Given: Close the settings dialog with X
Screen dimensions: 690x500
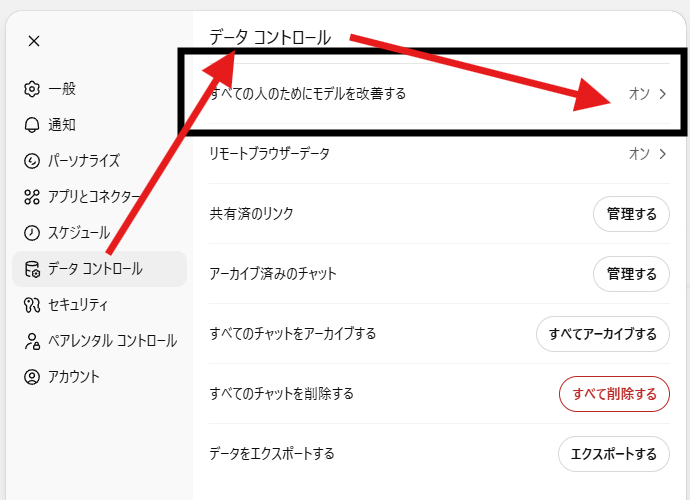Looking at the screenshot, I should click(x=34, y=41).
